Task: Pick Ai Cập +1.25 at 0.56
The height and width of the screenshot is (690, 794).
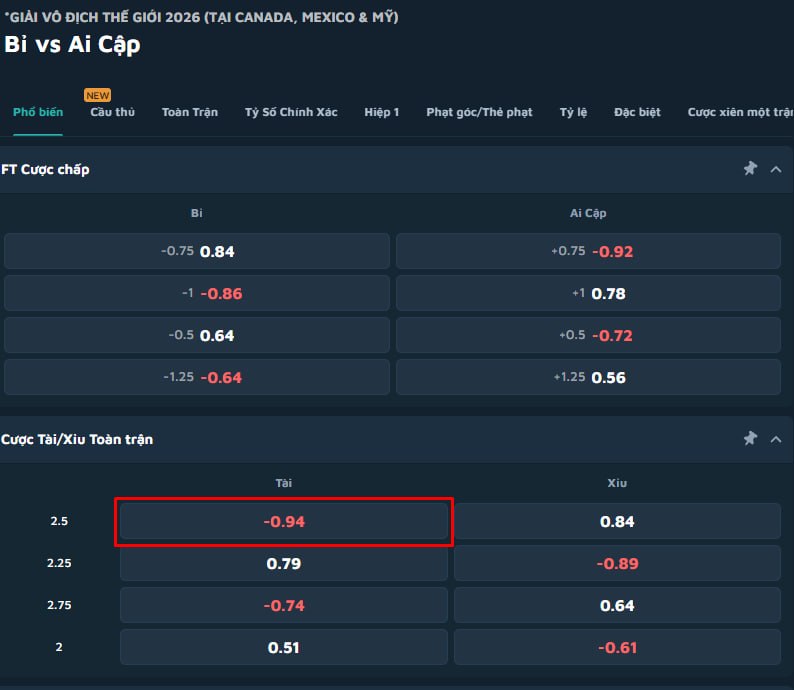Action: click(588, 377)
